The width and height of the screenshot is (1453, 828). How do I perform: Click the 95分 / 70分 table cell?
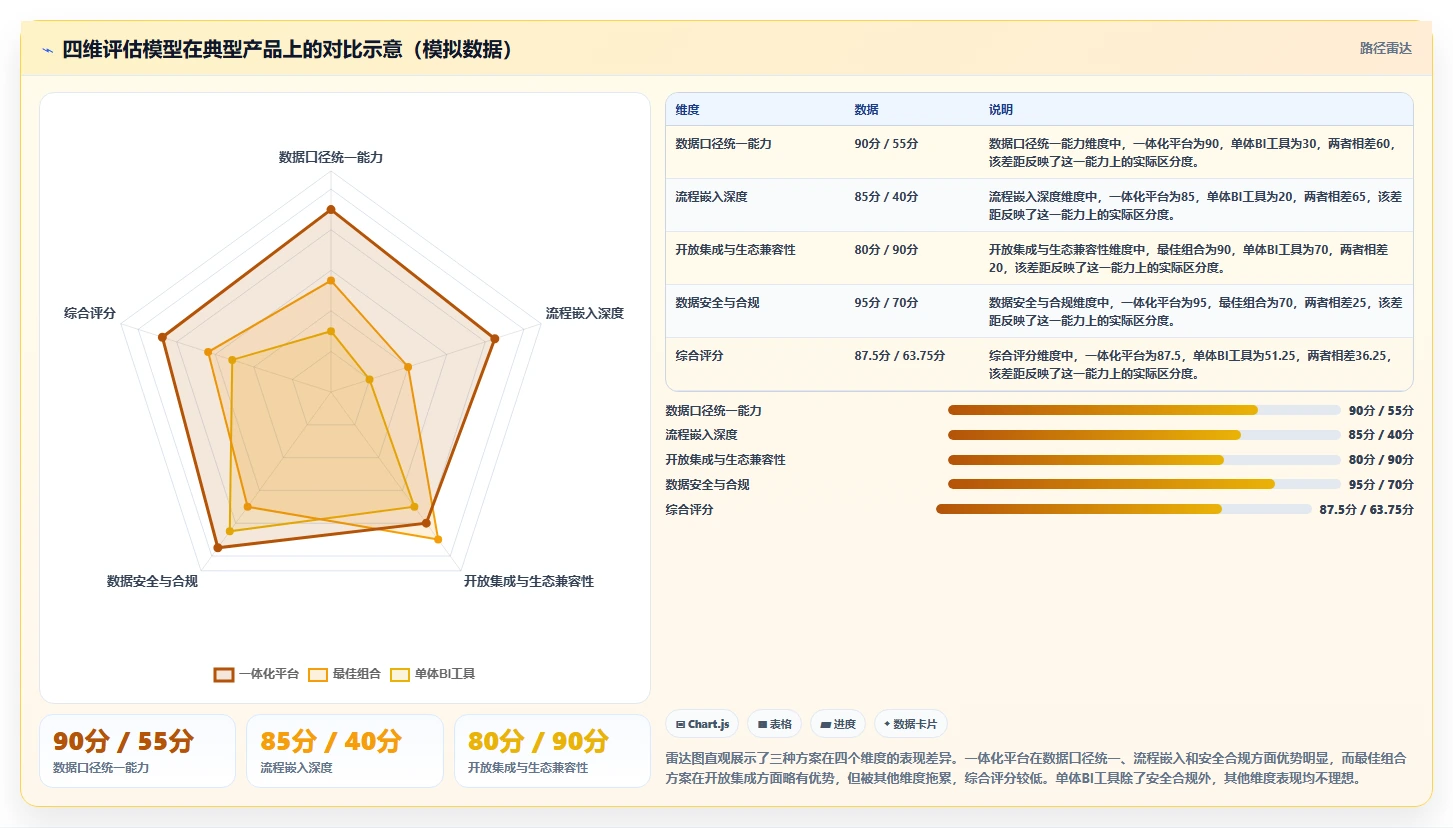886,303
